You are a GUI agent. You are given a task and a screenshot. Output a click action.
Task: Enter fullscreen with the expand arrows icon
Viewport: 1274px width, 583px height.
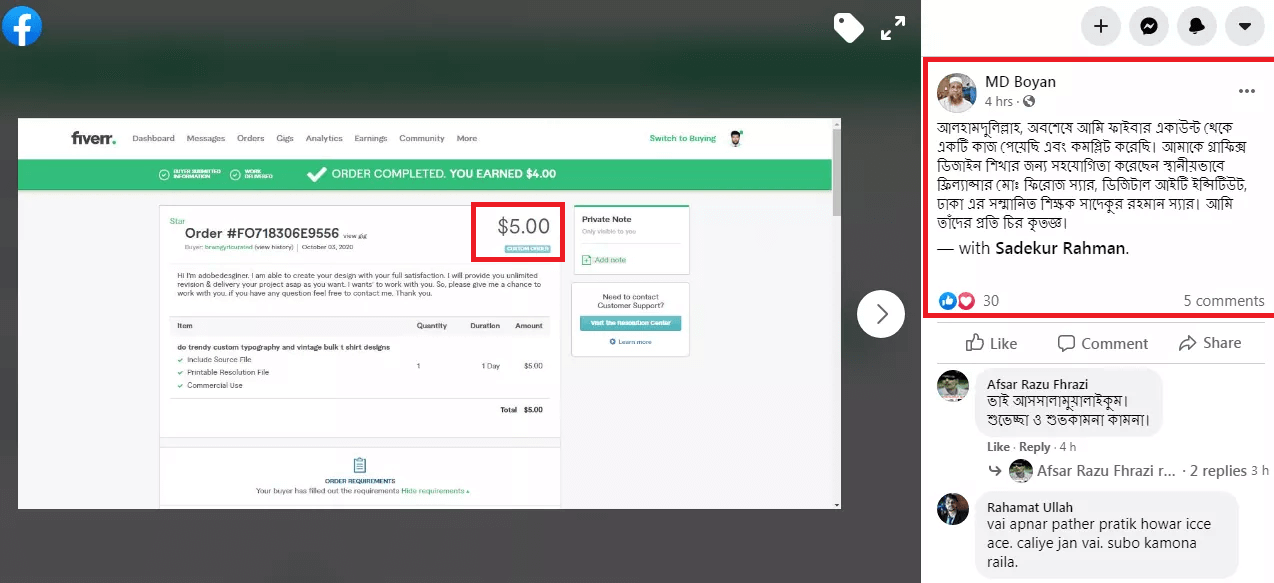(893, 29)
